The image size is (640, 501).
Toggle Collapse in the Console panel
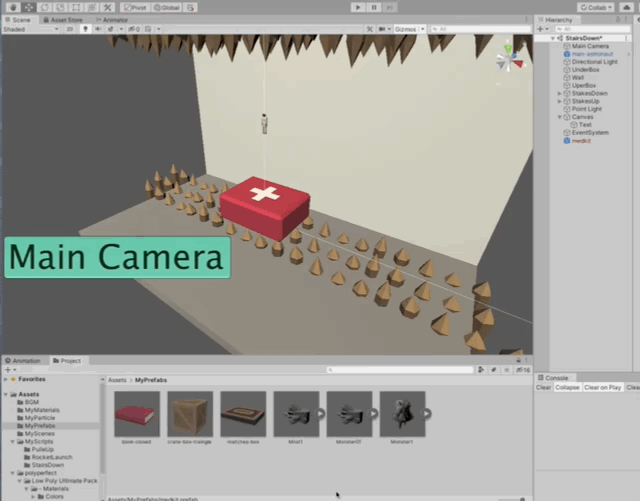[568, 387]
